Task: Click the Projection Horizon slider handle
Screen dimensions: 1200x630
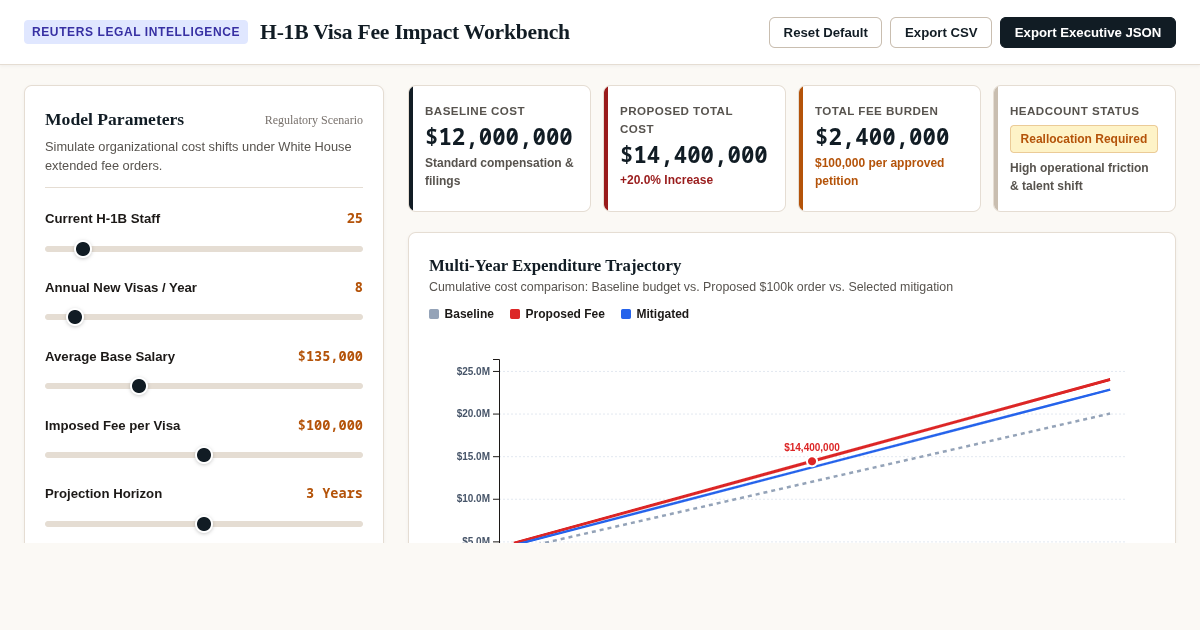Action: point(204,524)
